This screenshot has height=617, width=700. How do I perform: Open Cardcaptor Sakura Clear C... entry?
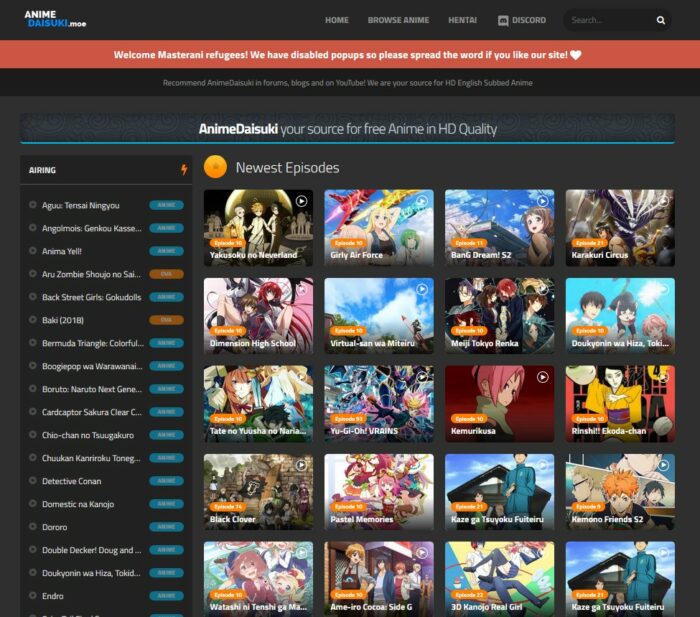click(92, 412)
